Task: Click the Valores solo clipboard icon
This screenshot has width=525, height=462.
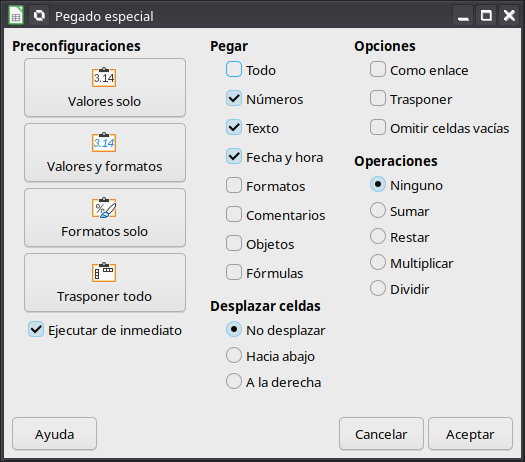Action: tap(104, 77)
